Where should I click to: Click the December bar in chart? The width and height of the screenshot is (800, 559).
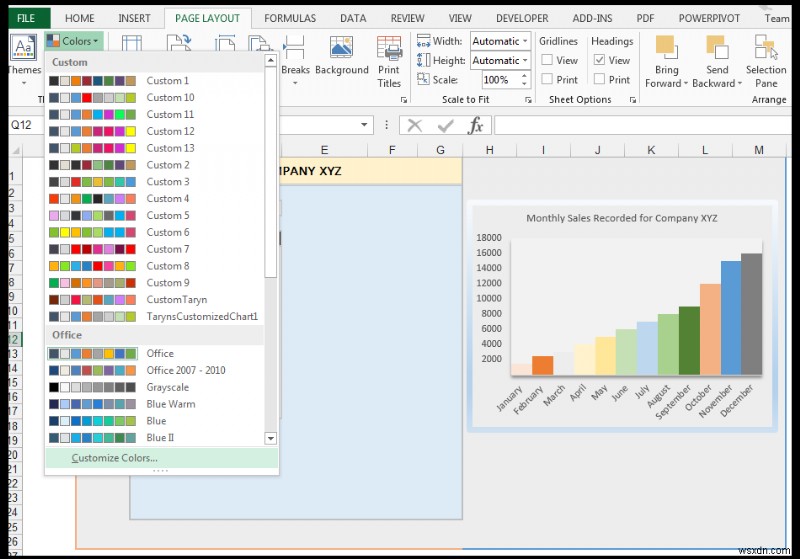coord(752,314)
